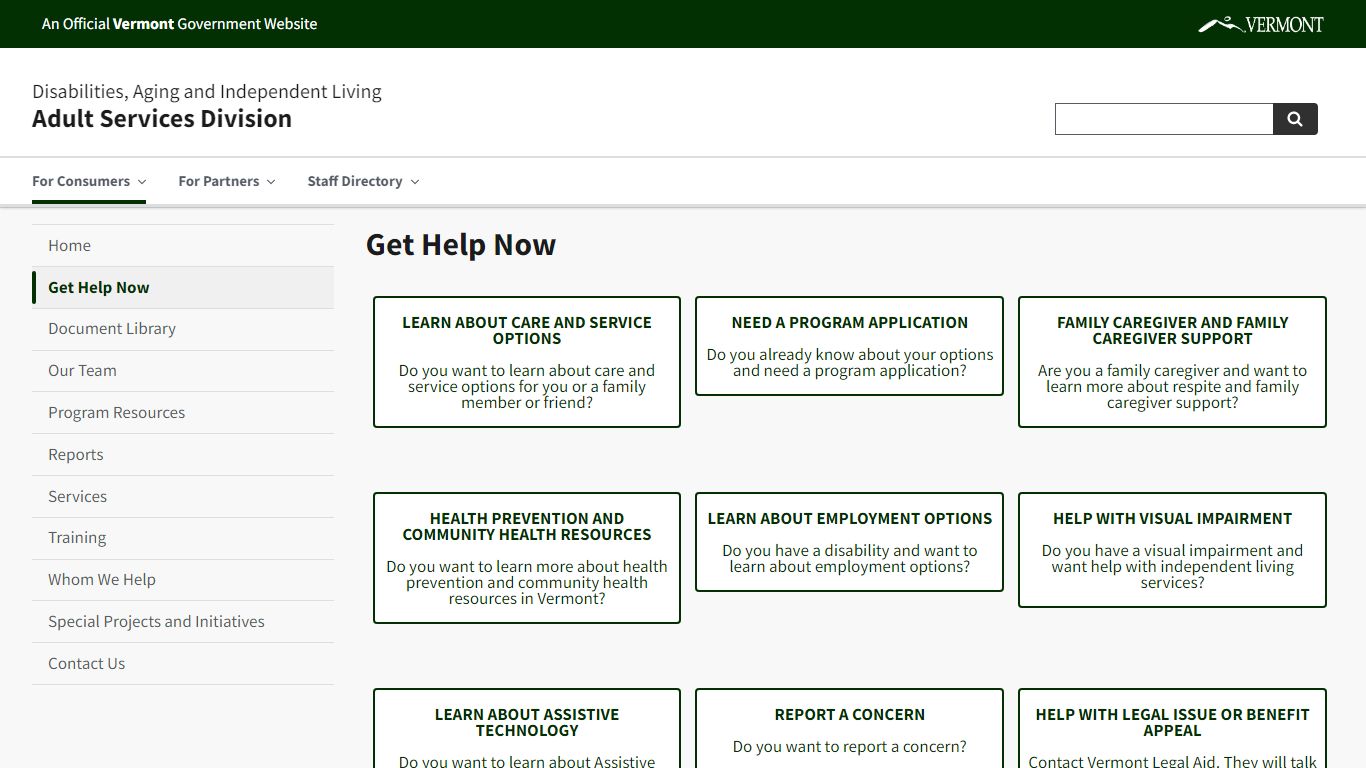The height and width of the screenshot is (768, 1366).
Task: Open Program Resources sidebar link
Action: [x=183, y=413]
